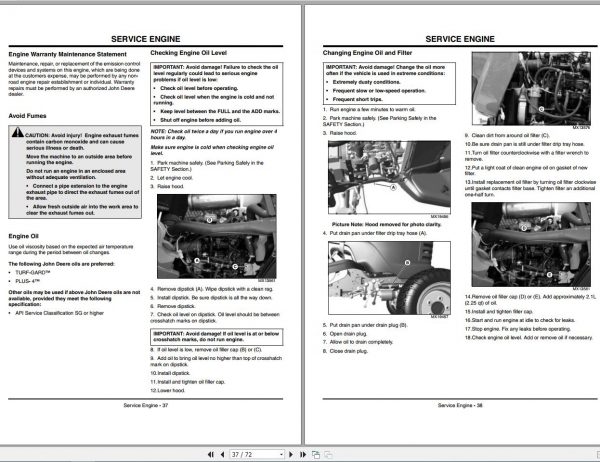Click the 'Service Engine - 38' footer
This screenshot has height=462, width=600.
pyautogui.click(x=460, y=405)
